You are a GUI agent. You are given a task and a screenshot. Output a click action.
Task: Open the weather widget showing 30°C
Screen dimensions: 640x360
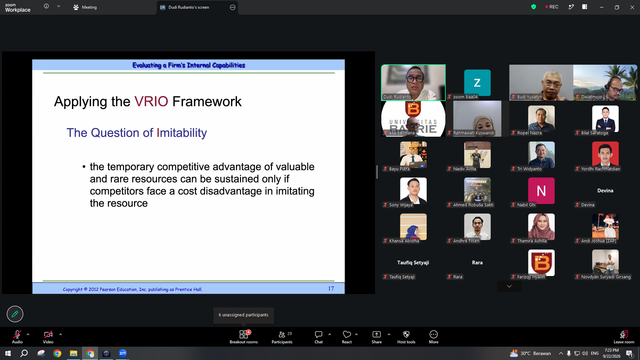pos(530,353)
